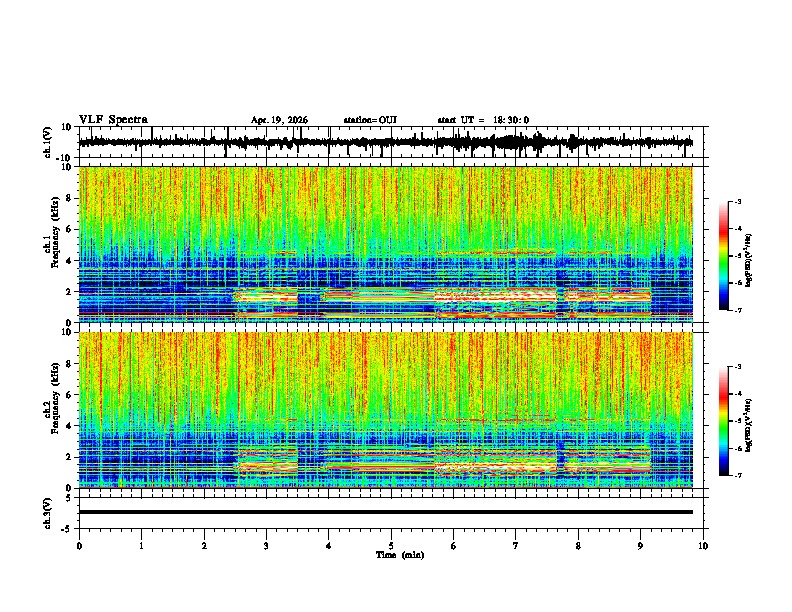Click the ch.2 Frequency (kHz) axis label
Image resolution: width=792 pixels, height=612 pixels.
51,410
